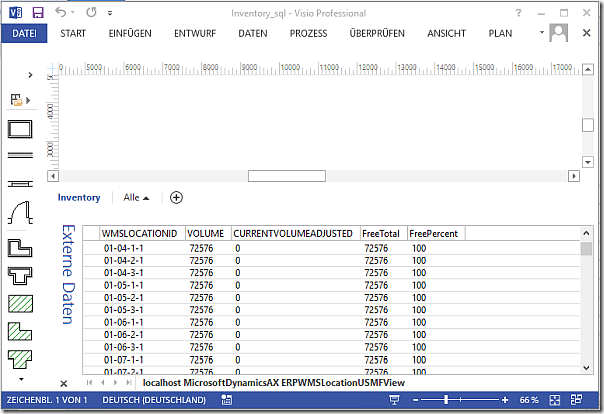Select the green hatched T-space shape
Viewport: 604px width, 414px height.
pyautogui.click(x=20, y=359)
